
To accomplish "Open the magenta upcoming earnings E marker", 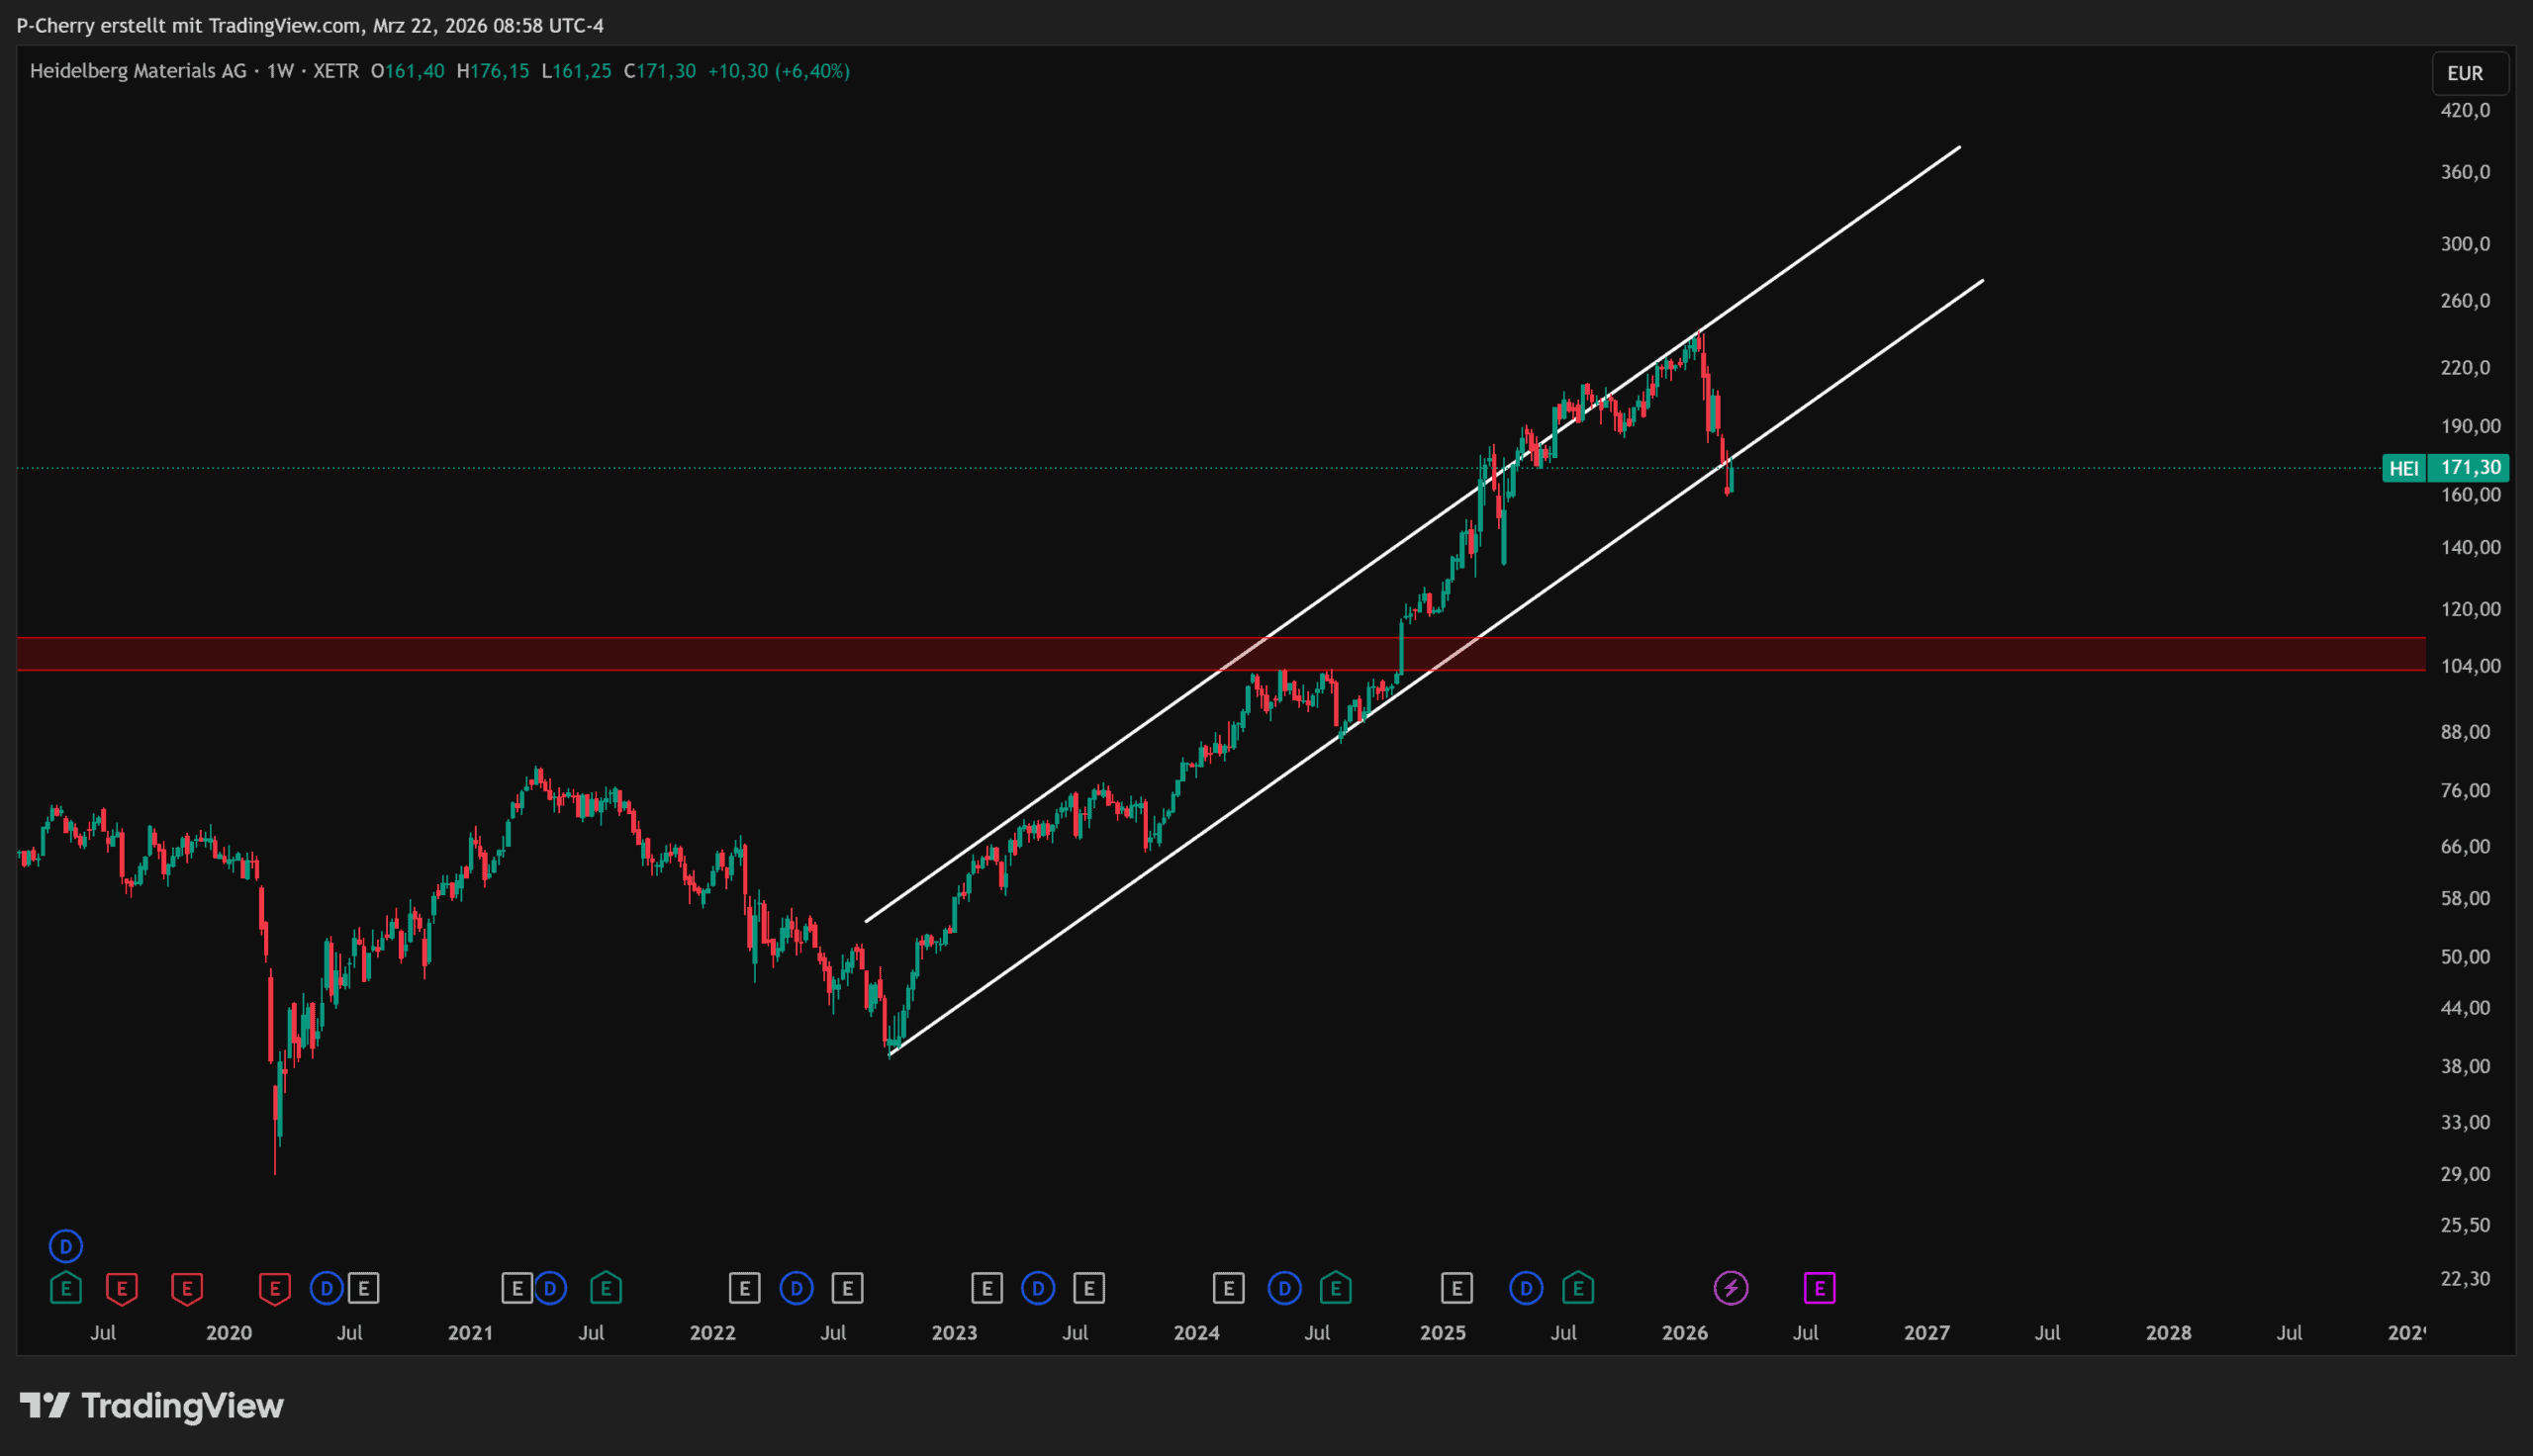I will (x=1819, y=1288).
